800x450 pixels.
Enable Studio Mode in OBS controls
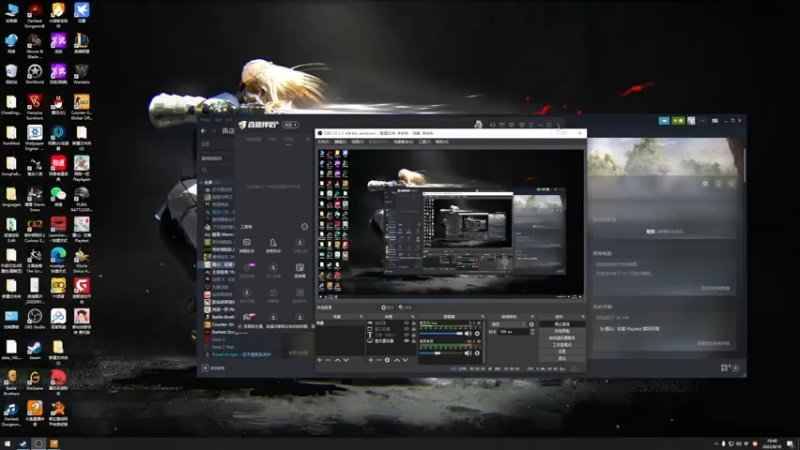(562, 345)
